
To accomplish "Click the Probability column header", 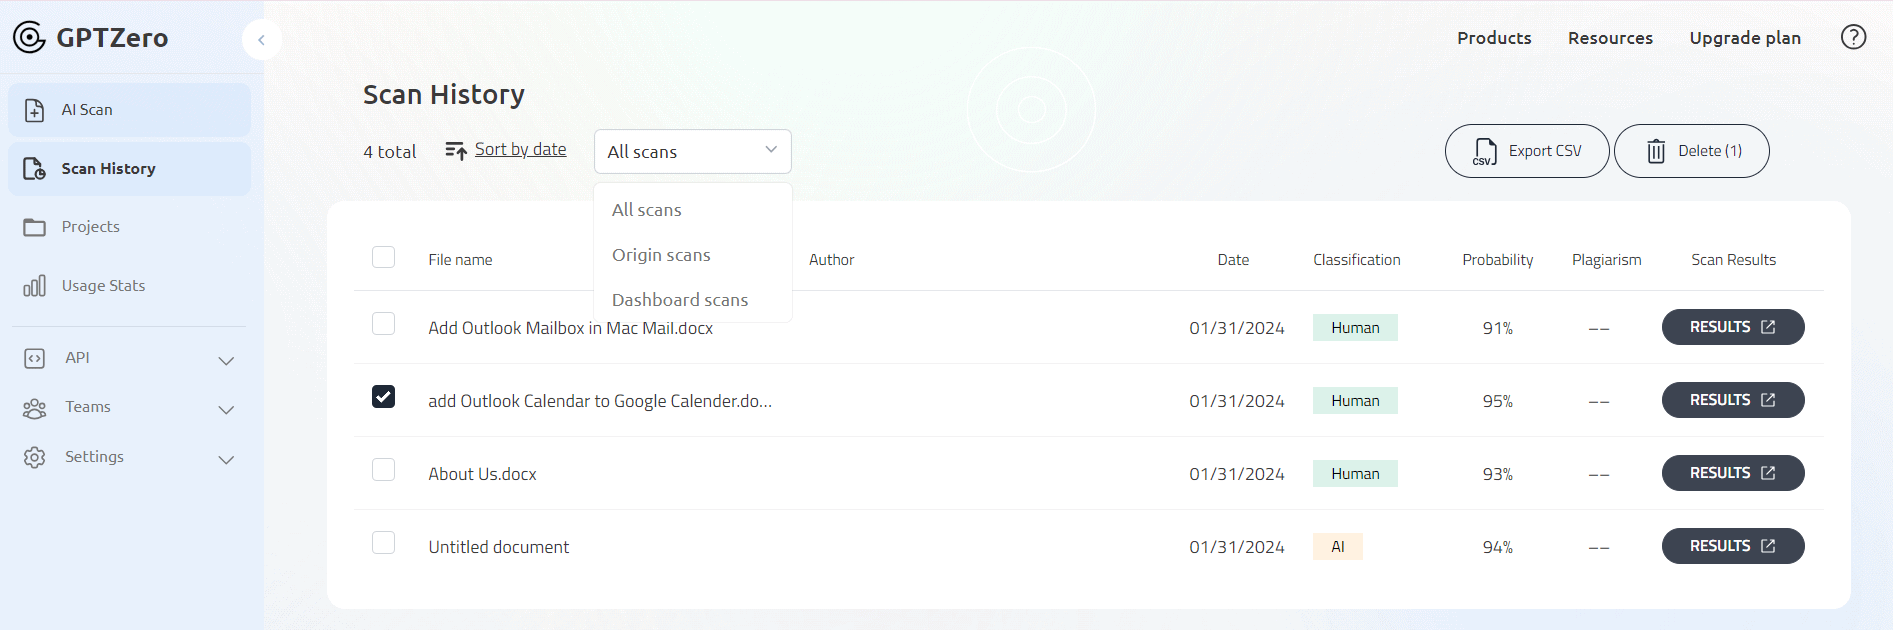I will pos(1497,260).
